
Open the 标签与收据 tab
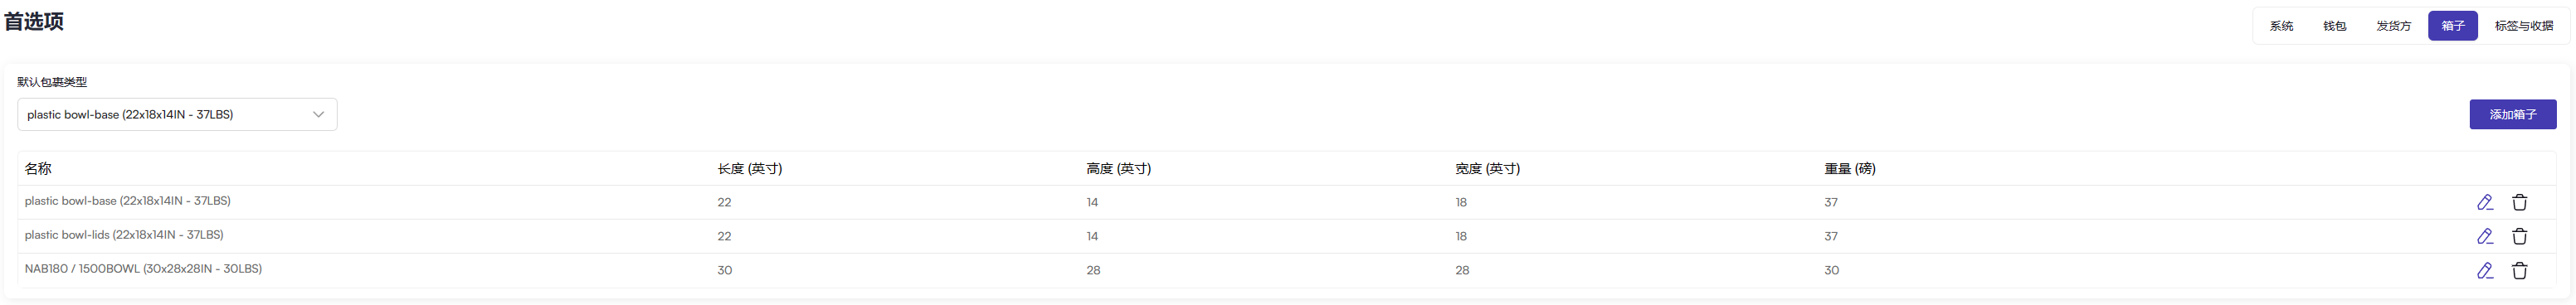(x=2523, y=26)
